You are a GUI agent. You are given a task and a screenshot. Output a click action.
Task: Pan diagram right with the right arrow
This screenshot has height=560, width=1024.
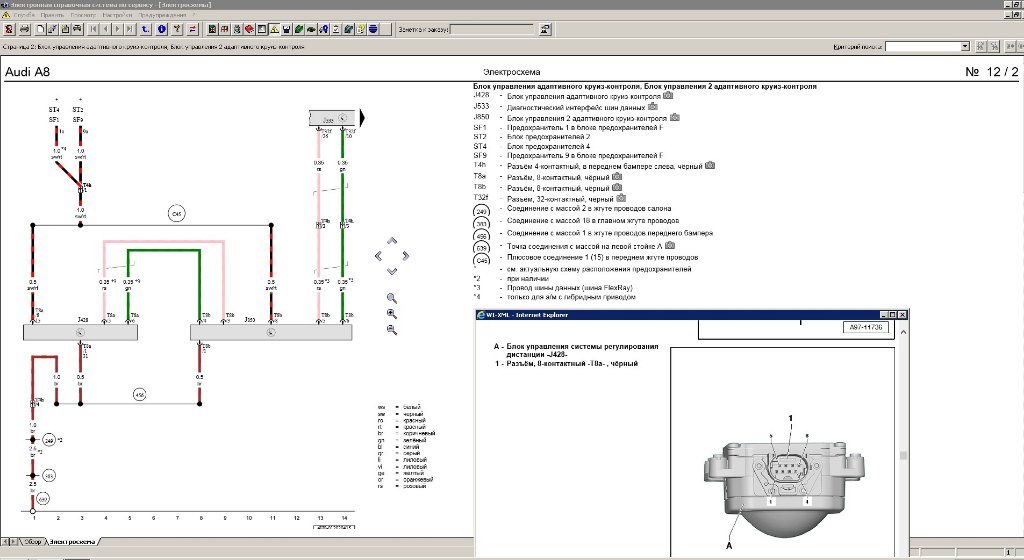[405, 256]
